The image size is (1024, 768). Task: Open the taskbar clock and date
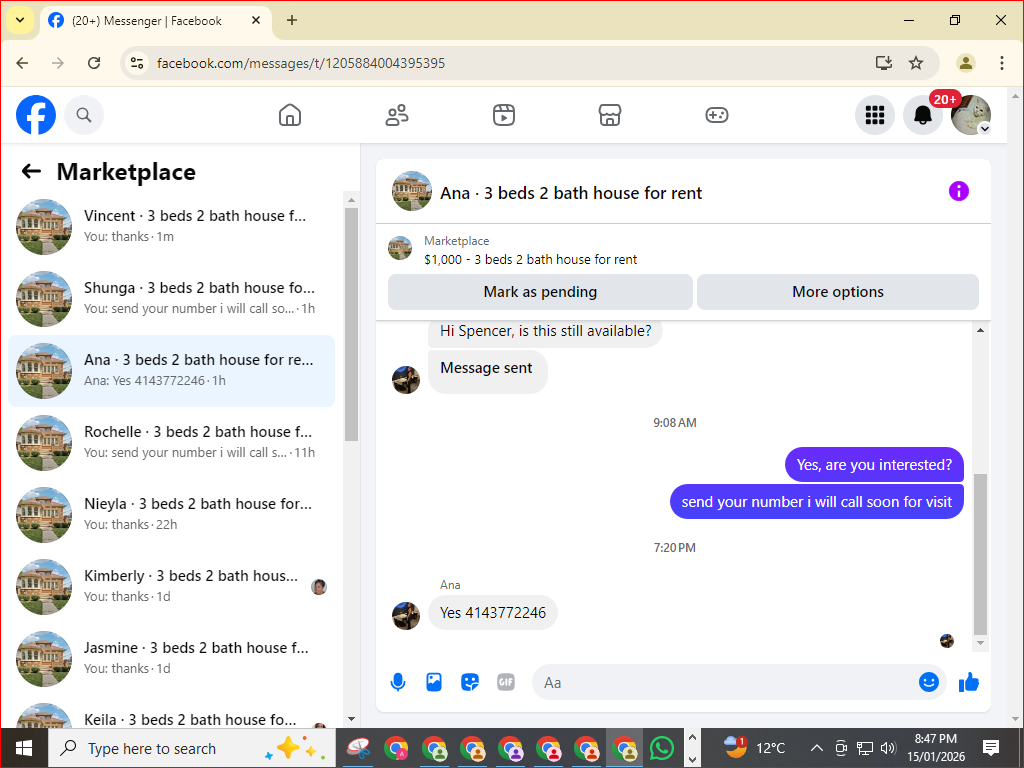[x=935, y=748]
